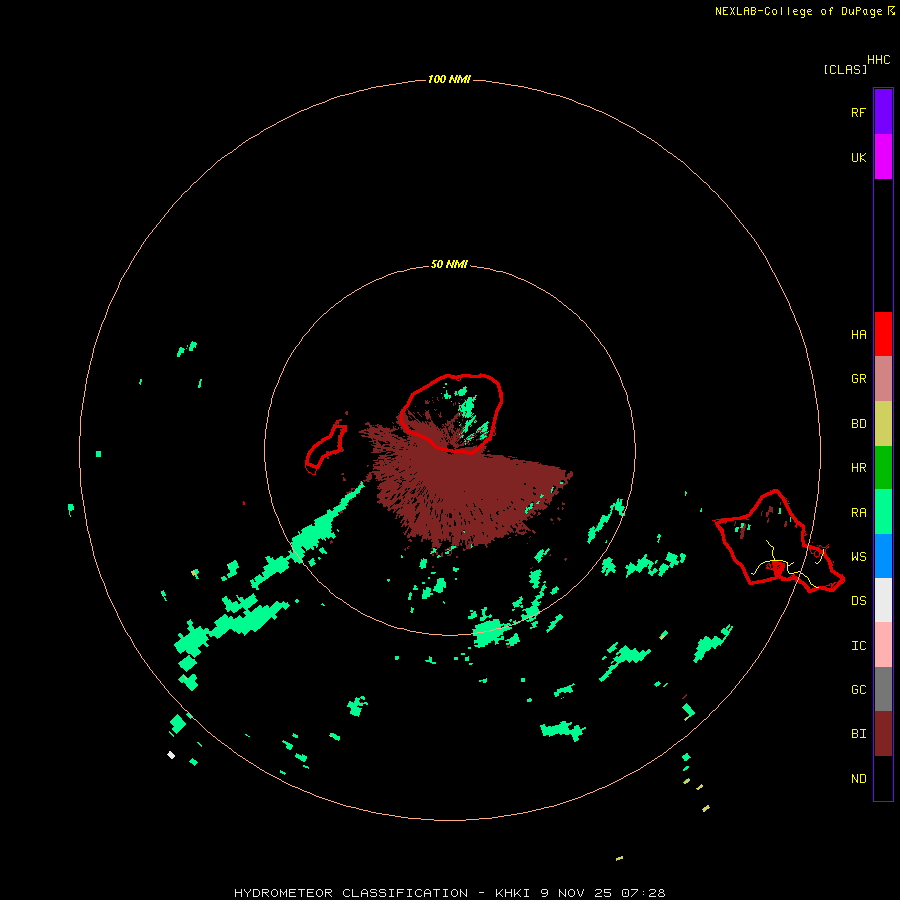Click the WS blue legend swatch
Image resolution: width=900 pixels, height=900 pixels.
883,556
